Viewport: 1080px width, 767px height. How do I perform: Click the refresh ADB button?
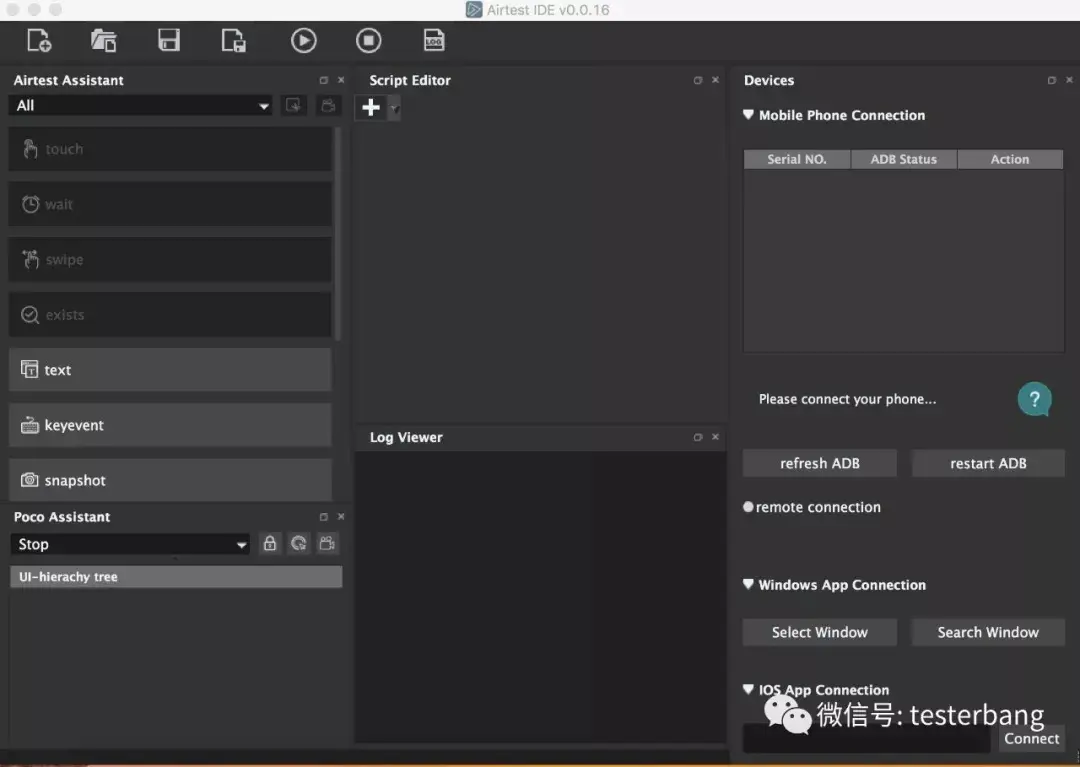(820, 463)
